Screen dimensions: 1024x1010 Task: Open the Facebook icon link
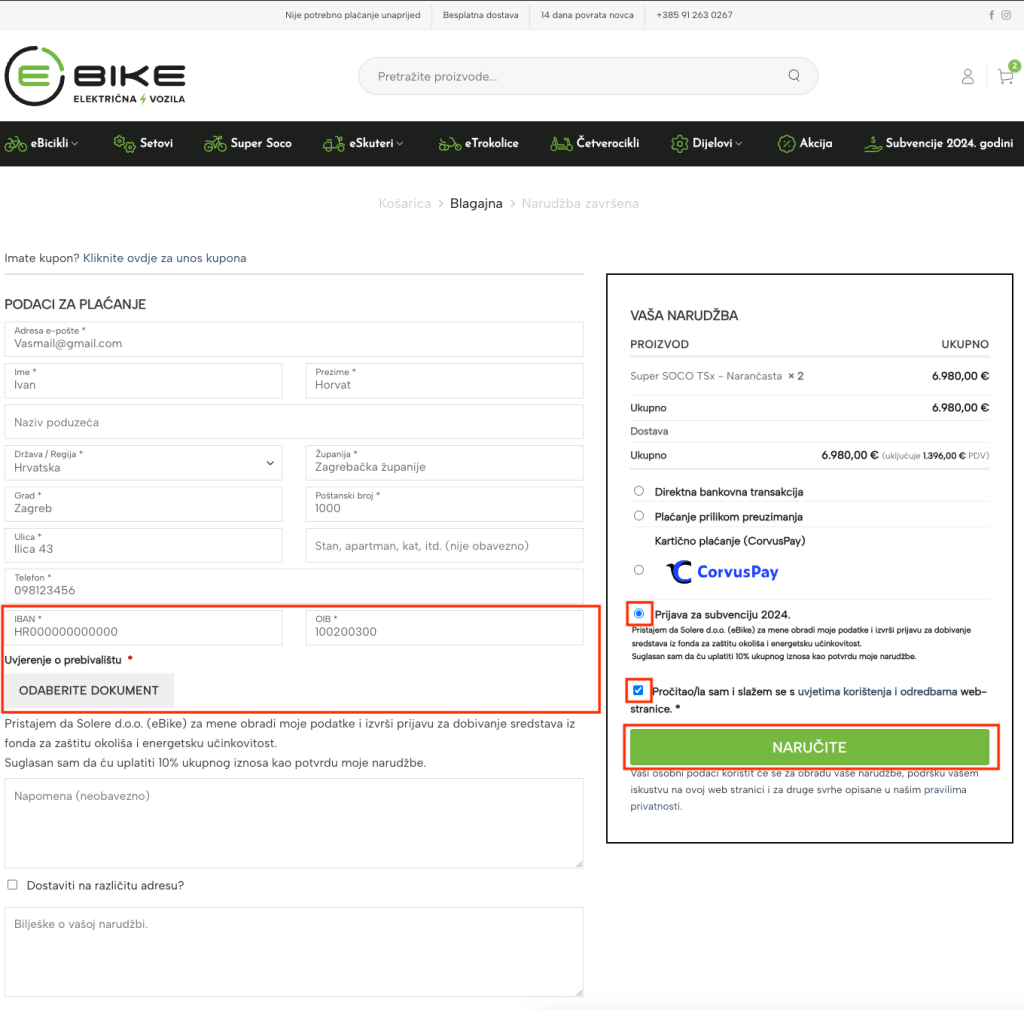pos(991,15)
